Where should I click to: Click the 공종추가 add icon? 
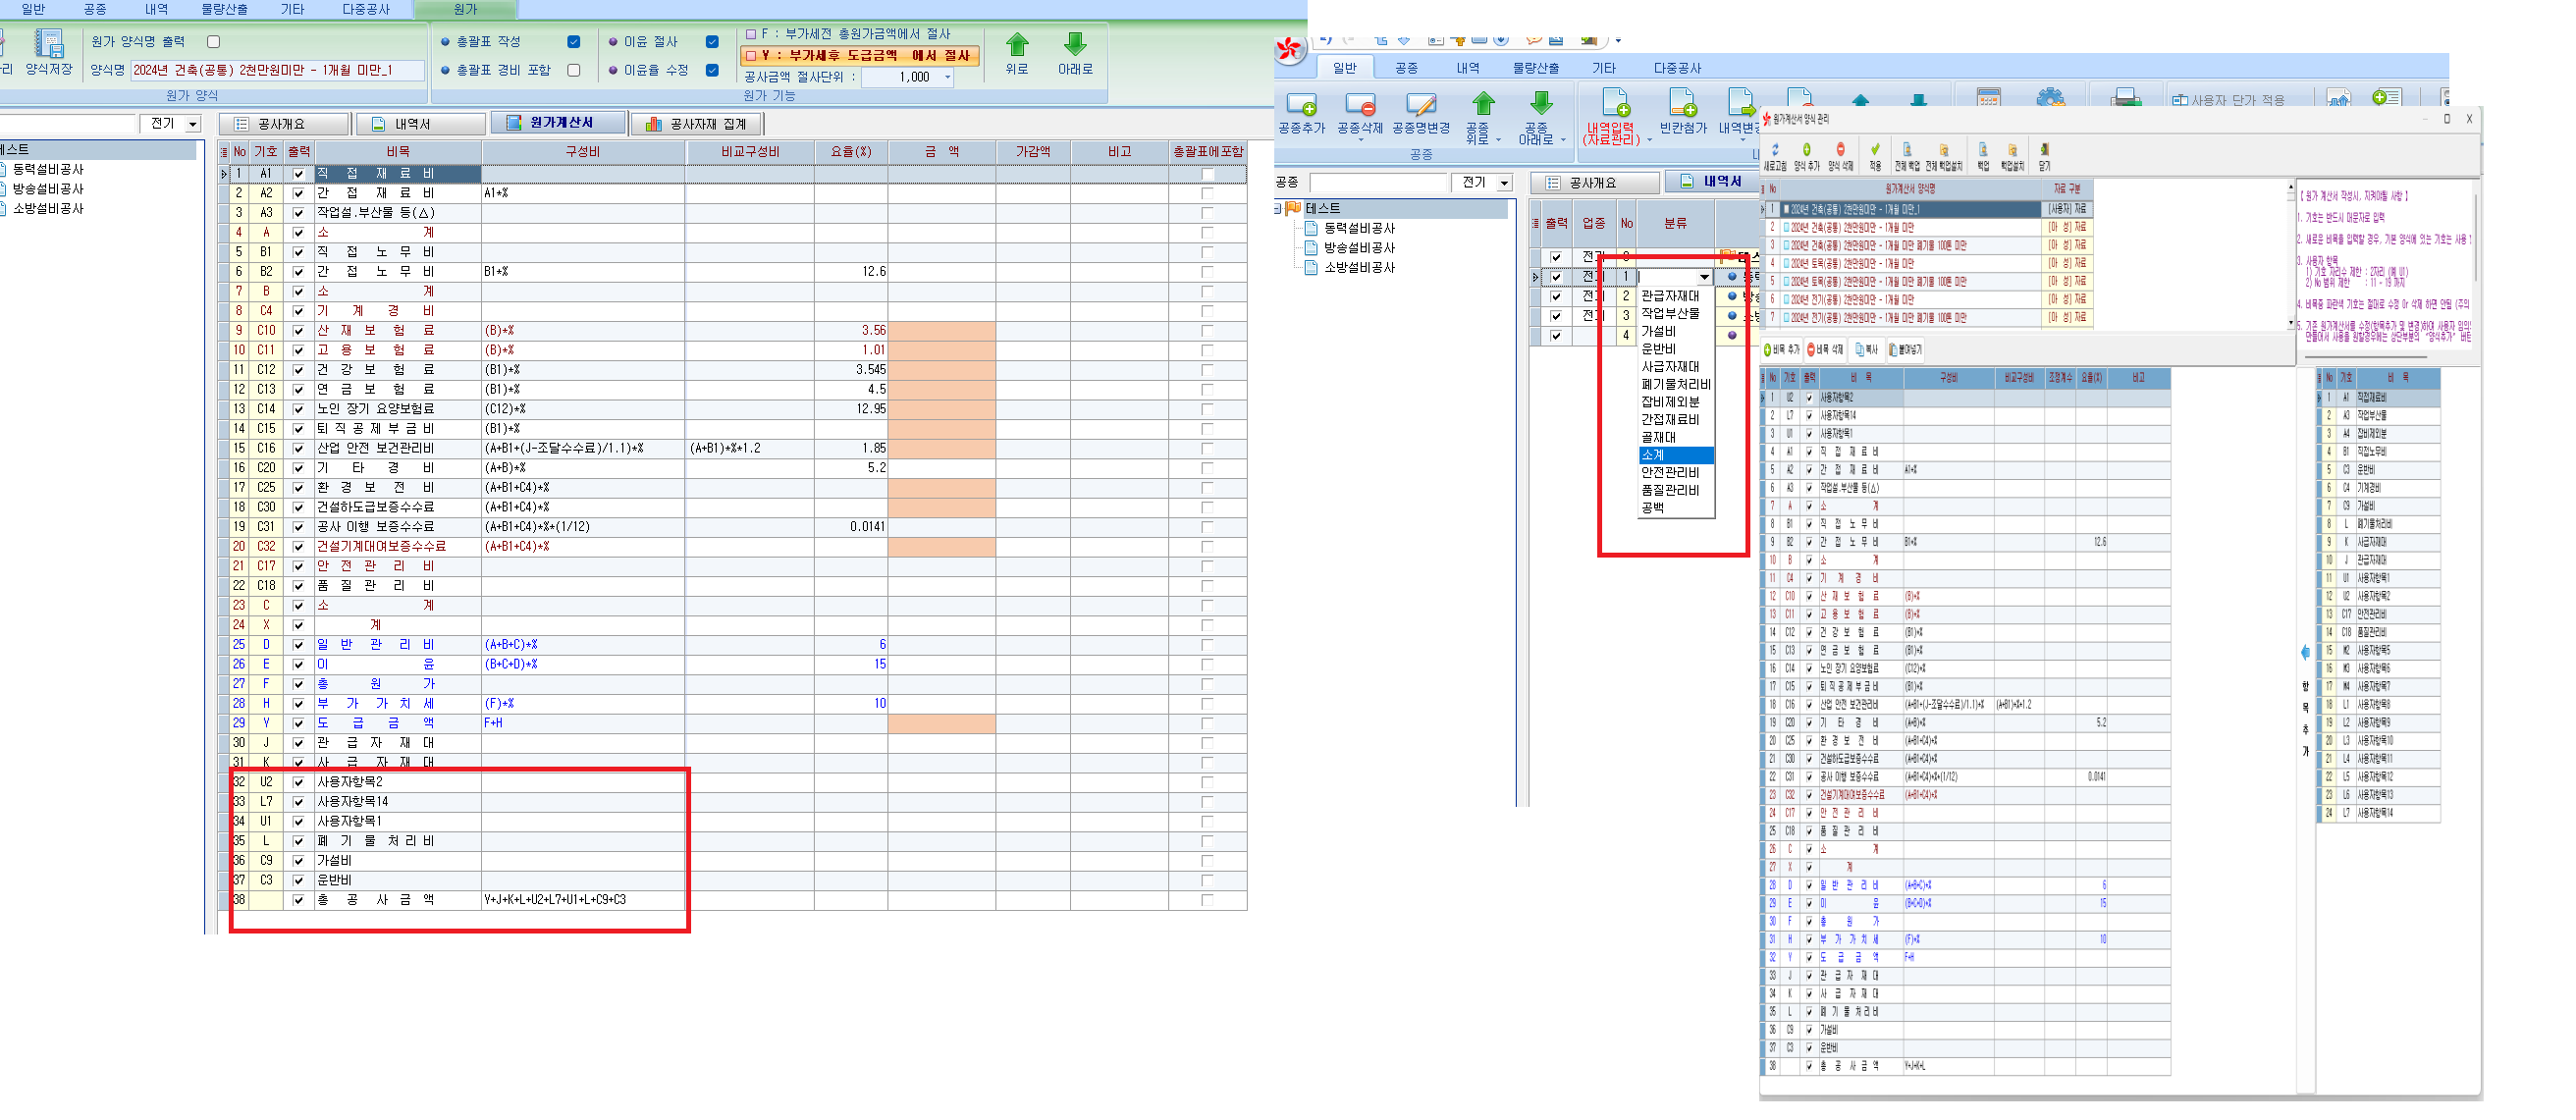coord(1301,105)
